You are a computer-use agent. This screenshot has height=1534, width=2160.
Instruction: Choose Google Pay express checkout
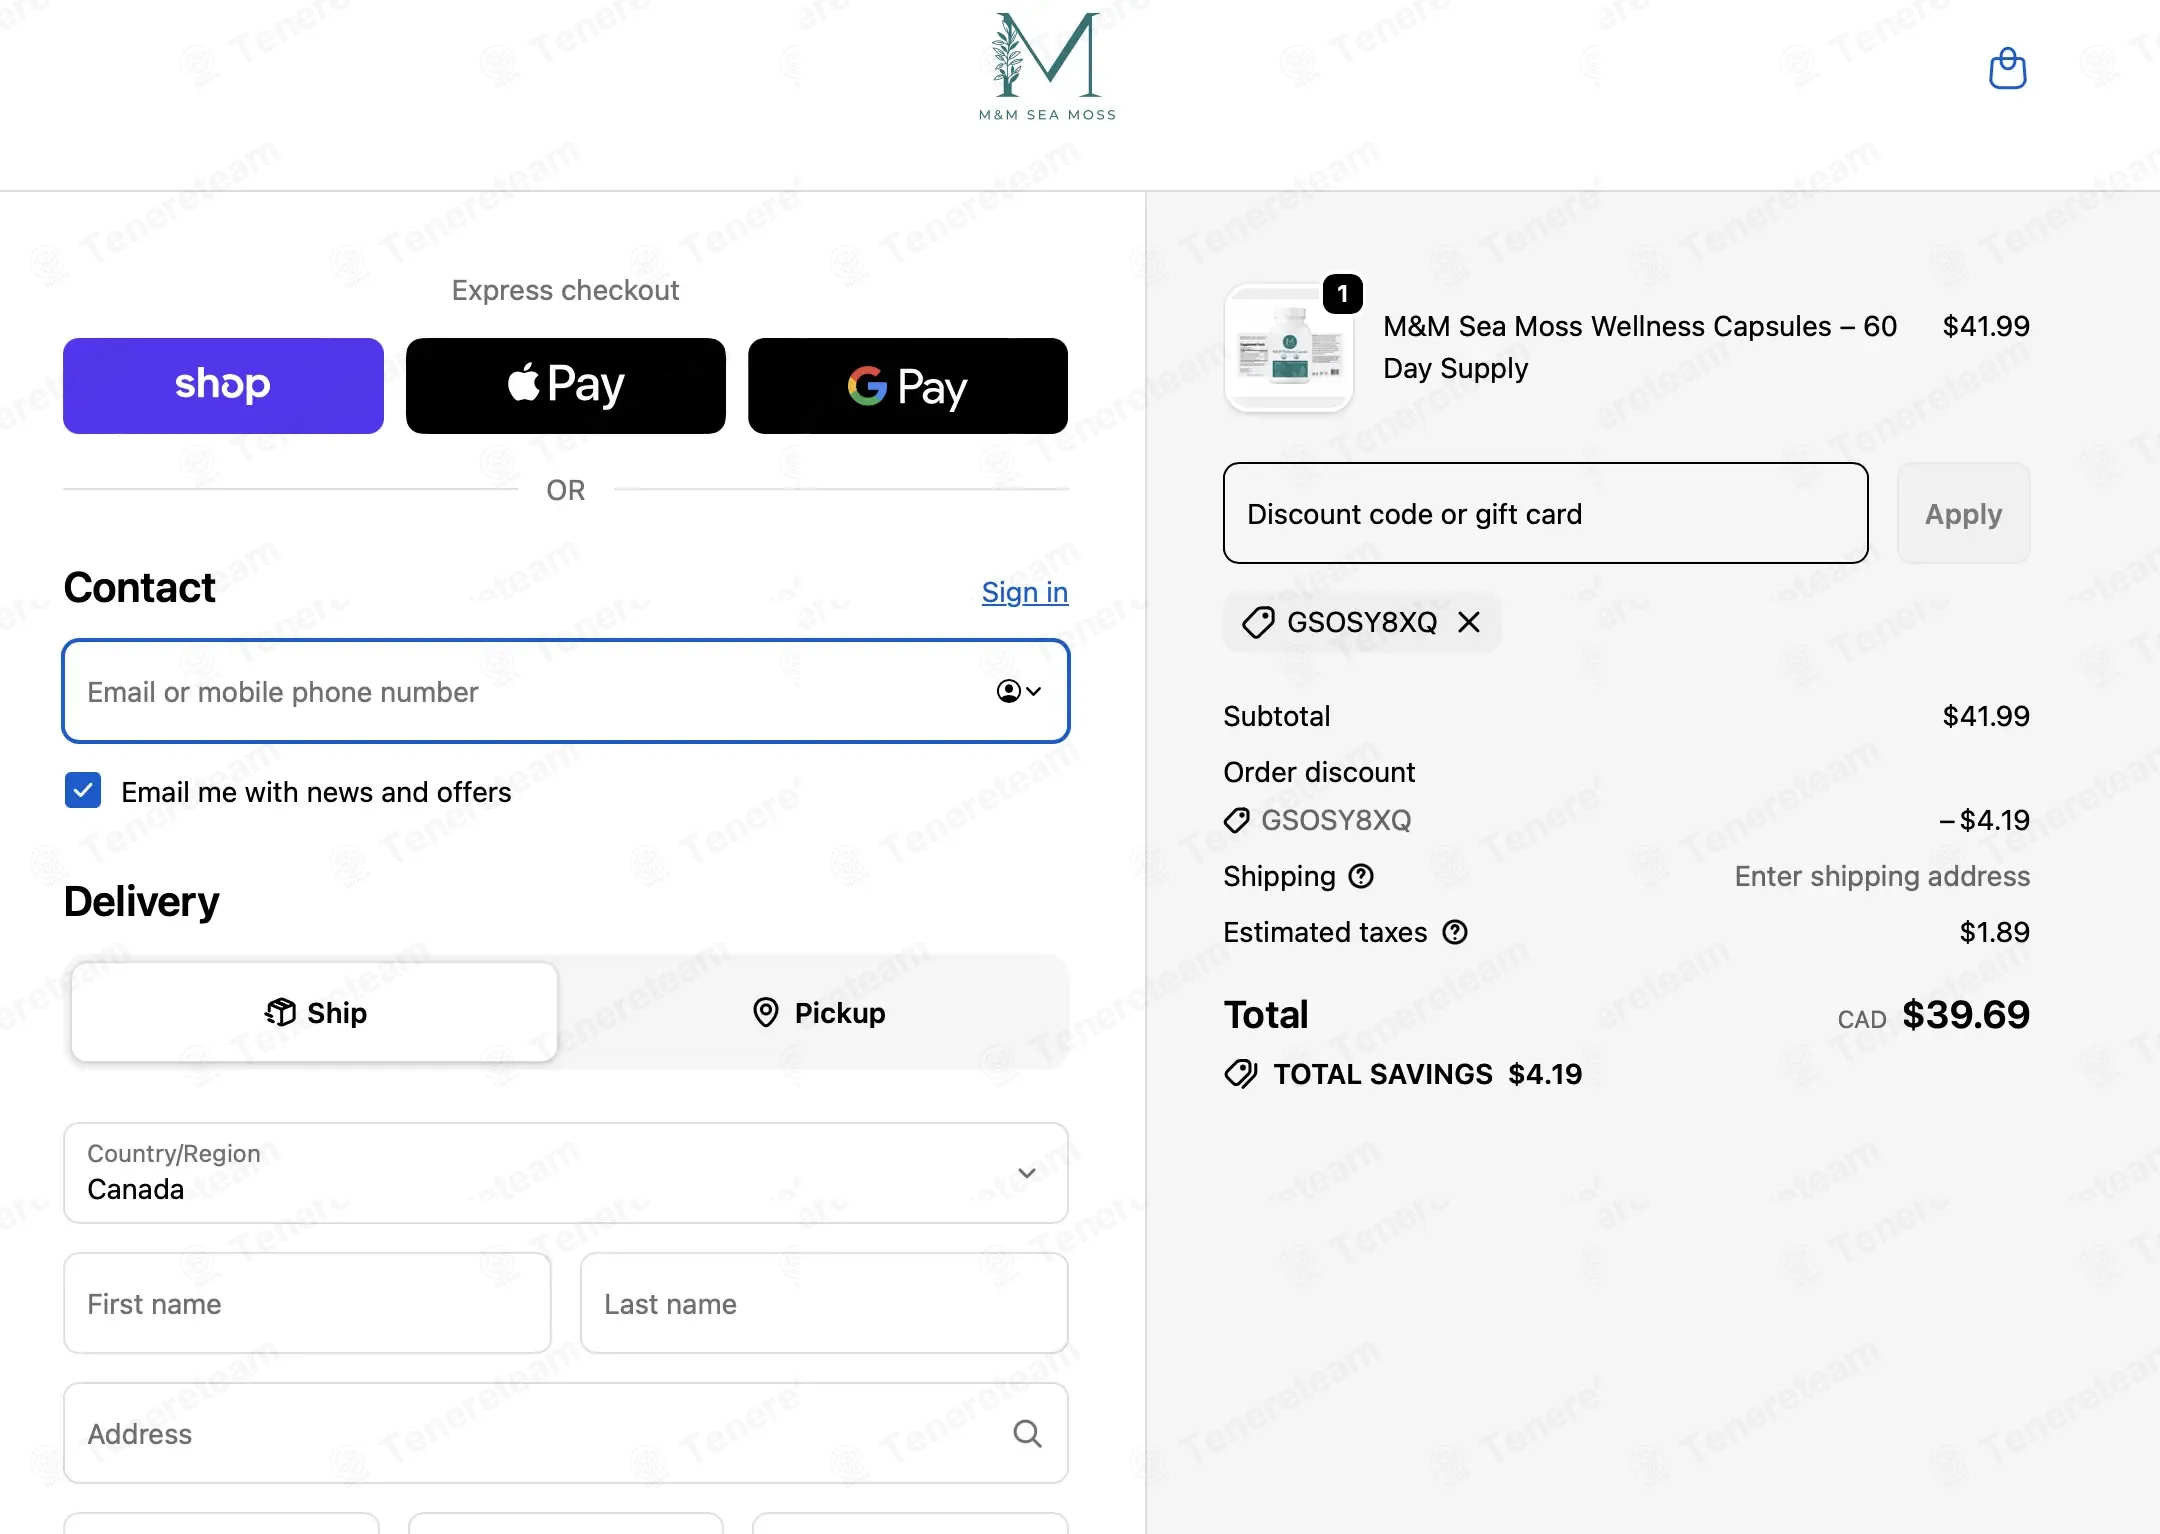(x=908, y=386)
